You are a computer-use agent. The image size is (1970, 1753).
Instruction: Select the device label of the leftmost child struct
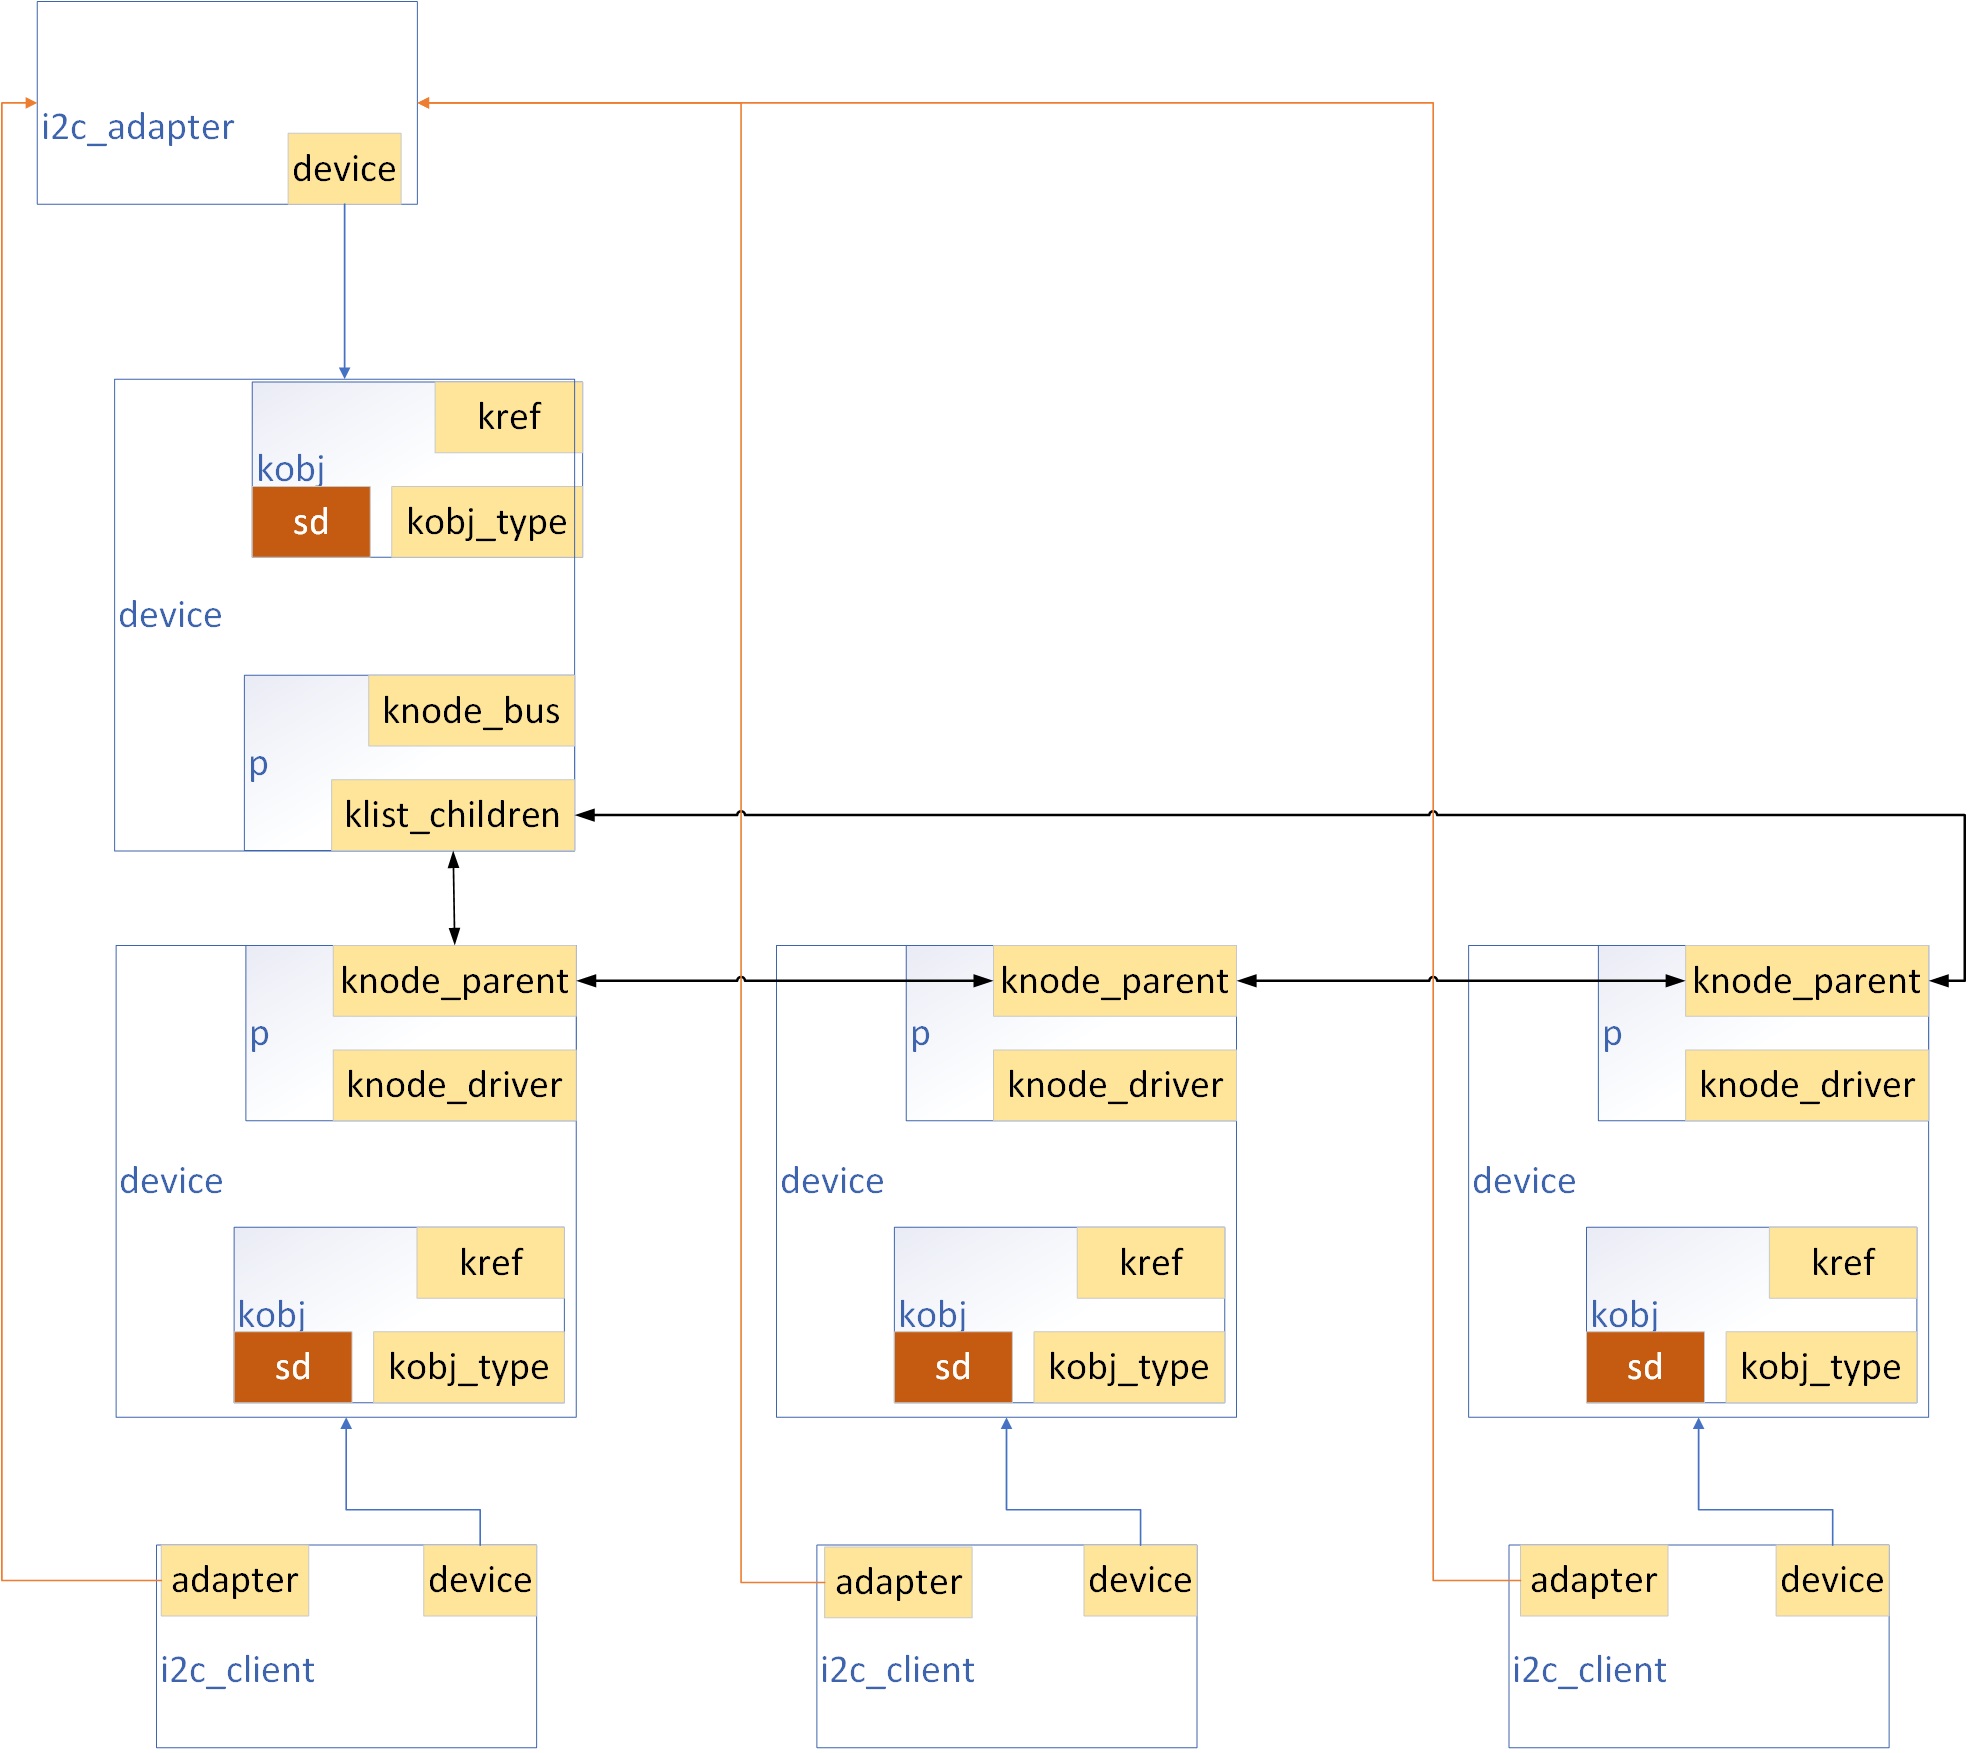[x=171, y=1181]
